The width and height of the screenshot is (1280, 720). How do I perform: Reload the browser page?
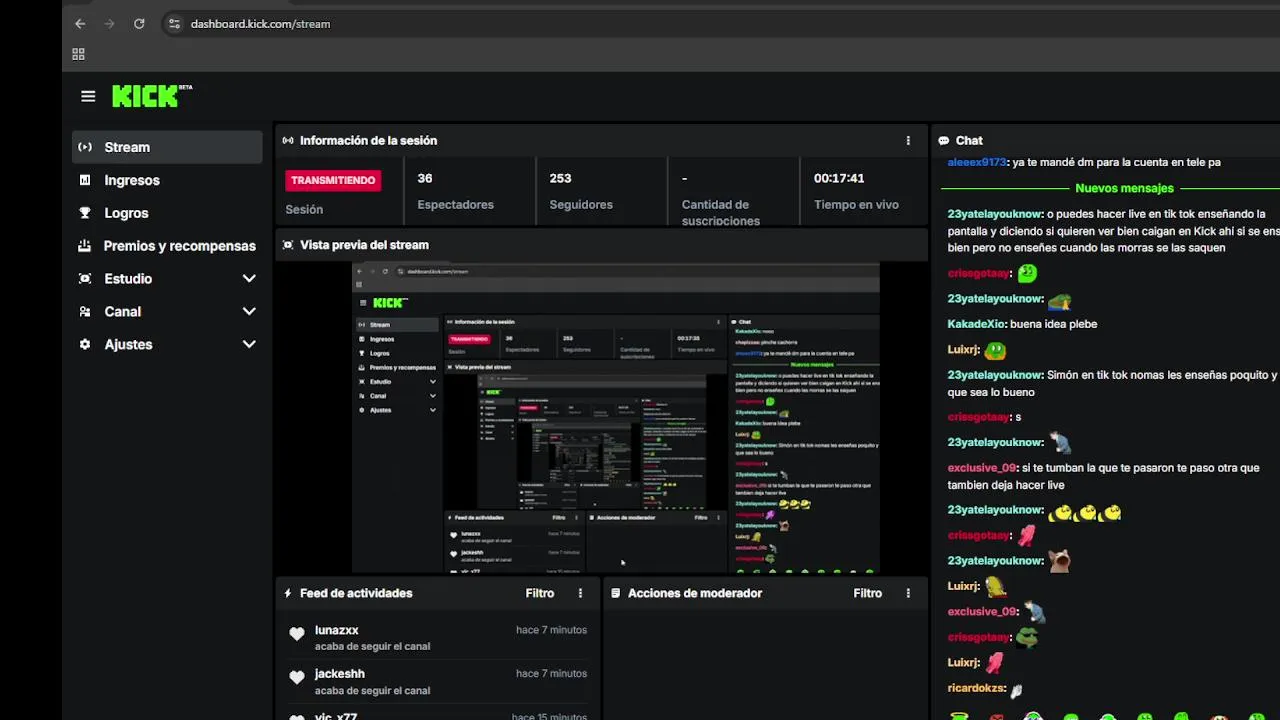139,24
